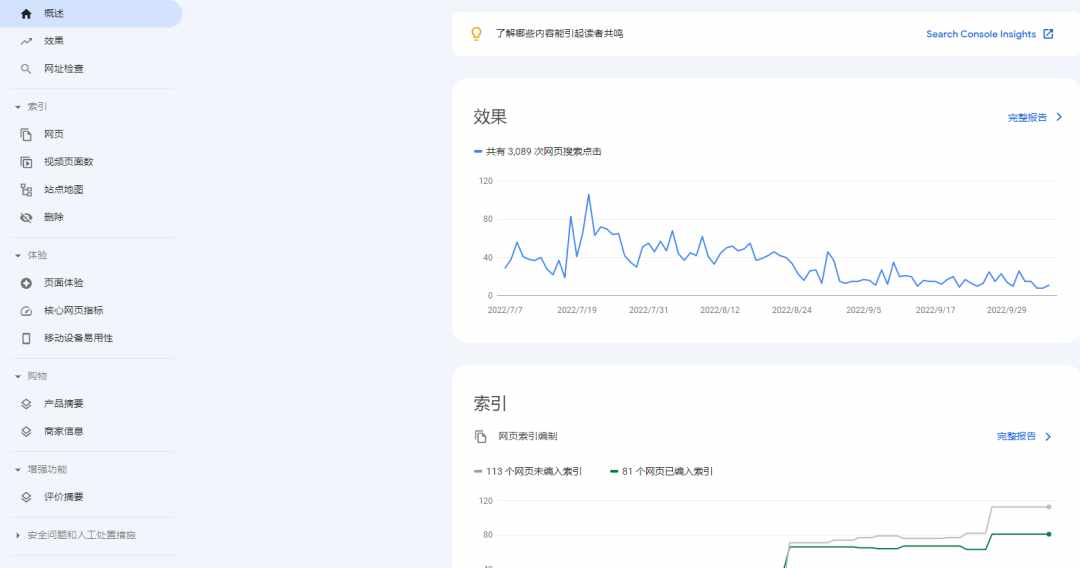
Task: Click the 了解哪些内容能引起读者共鸣 banner text
Action: (x=559, y=34)
